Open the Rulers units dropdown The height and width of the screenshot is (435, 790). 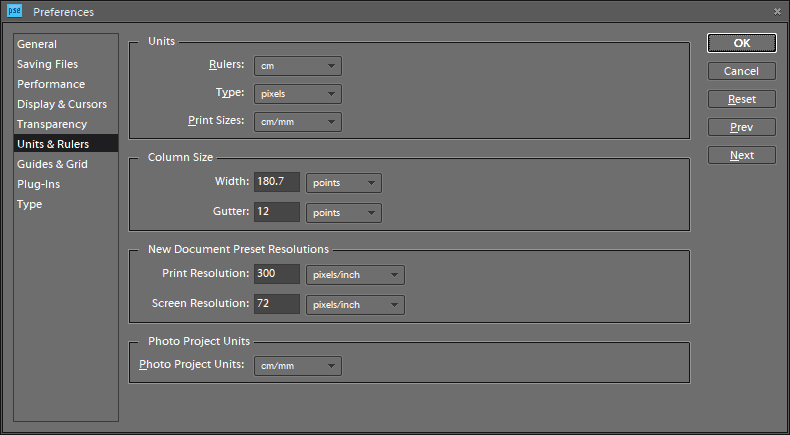[298, 66]
